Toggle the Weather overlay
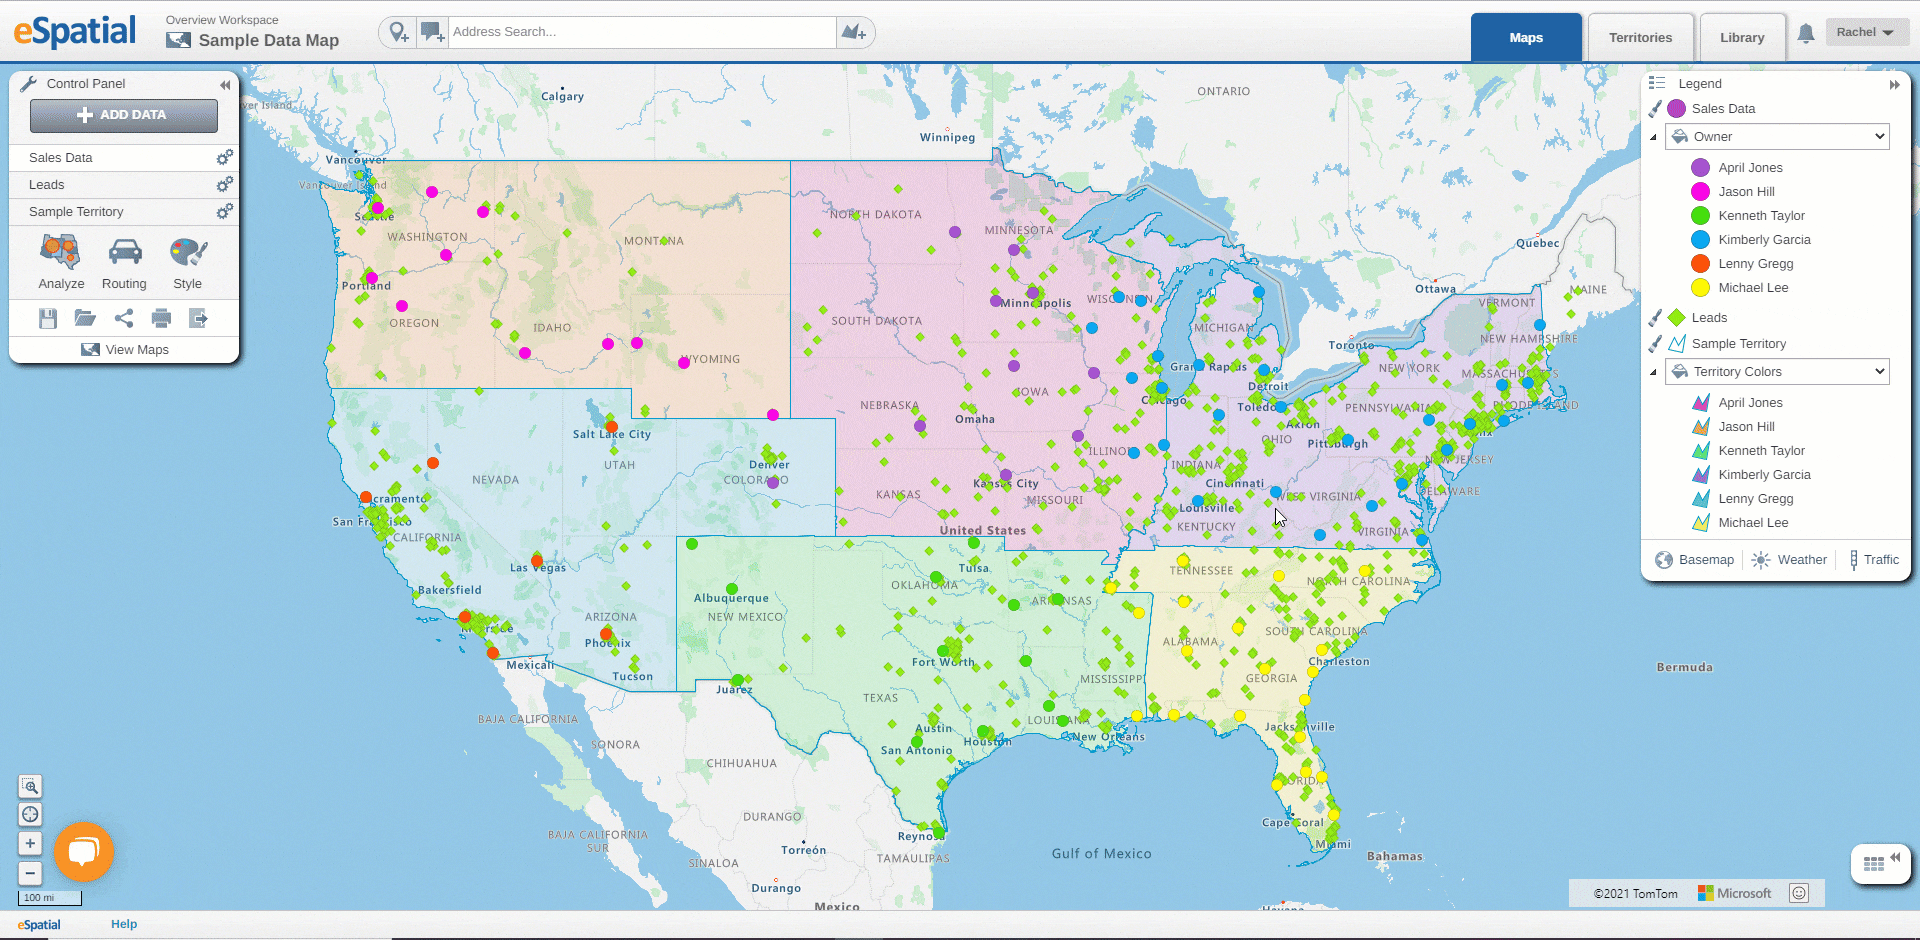1920x940 pixels. (x=1789, y=560)
